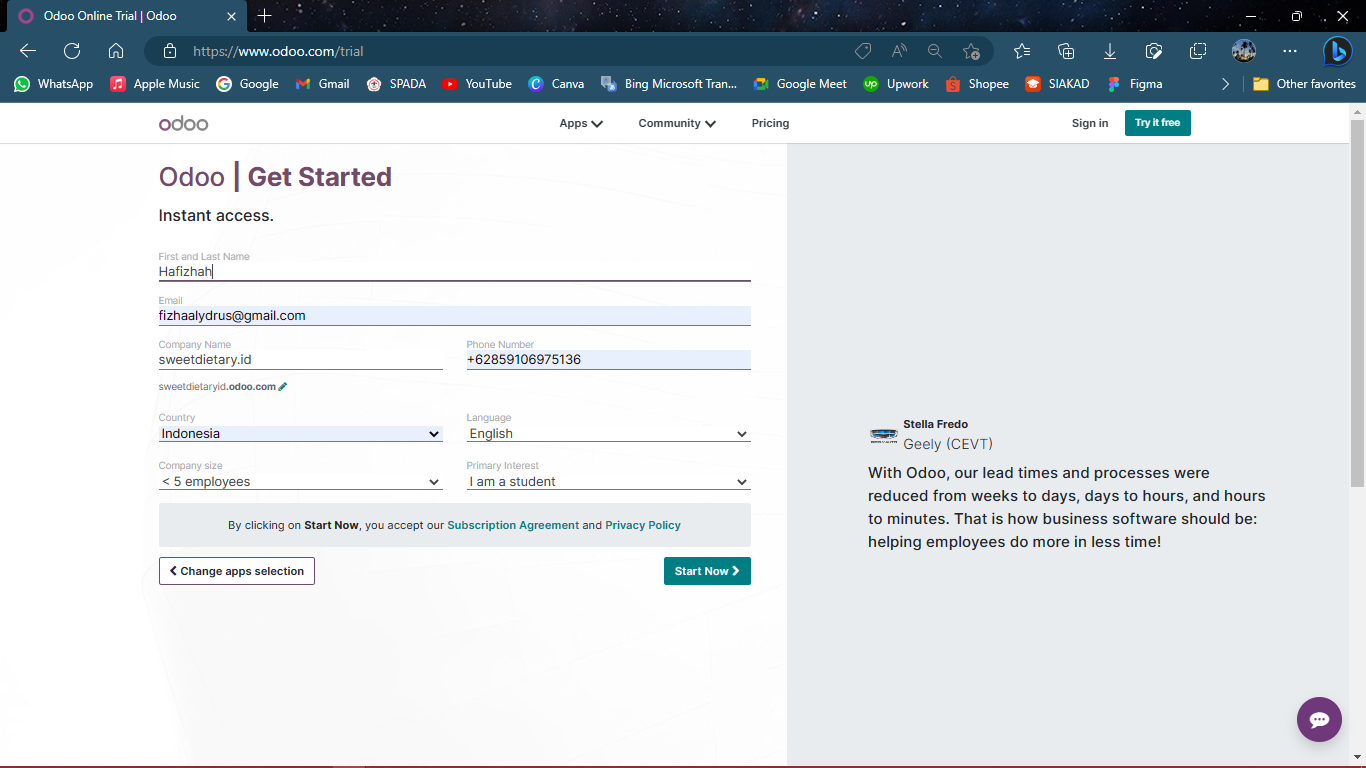Go to browser Home icon
The width and height of the screenshot is (1366, 768).
click(116, 51)
